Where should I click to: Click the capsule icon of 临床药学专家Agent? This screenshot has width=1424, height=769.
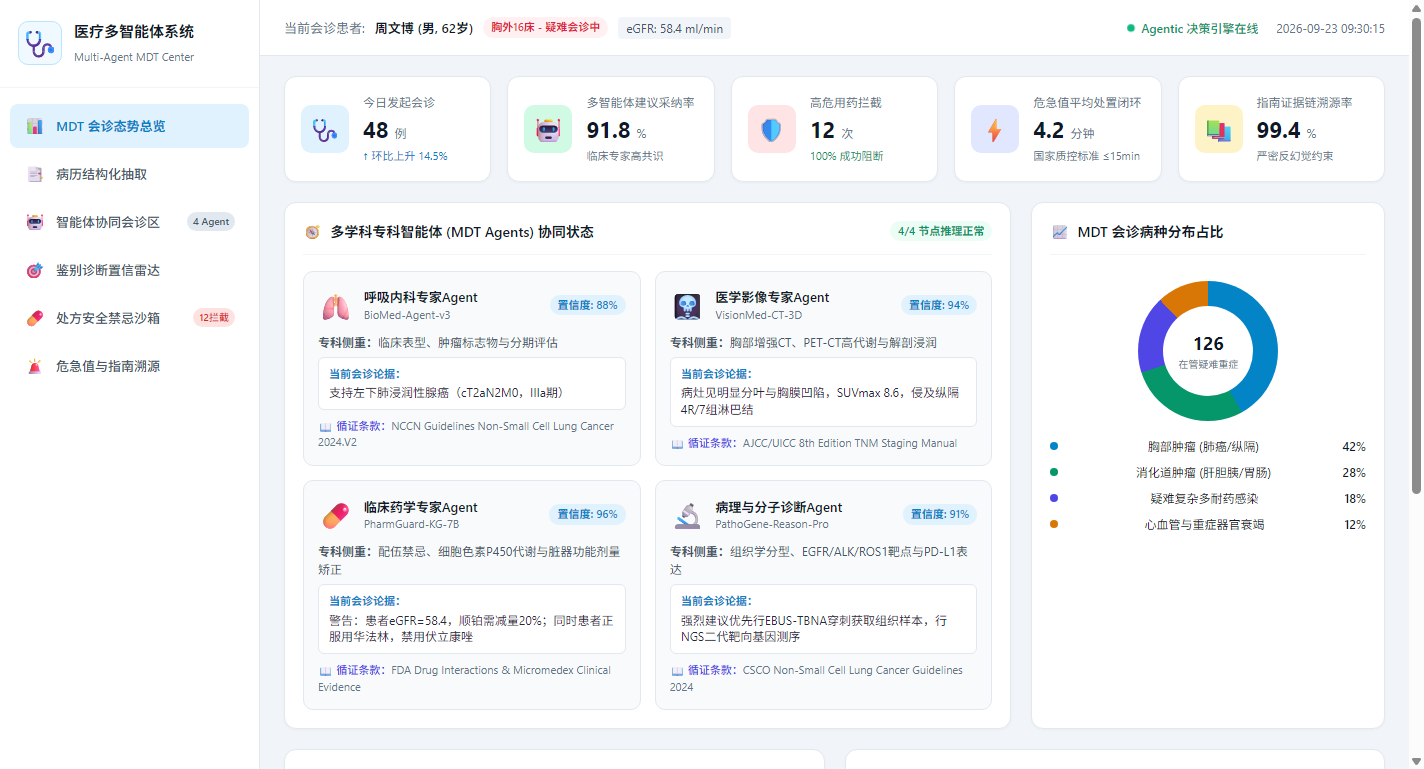[x=336, y=516]
